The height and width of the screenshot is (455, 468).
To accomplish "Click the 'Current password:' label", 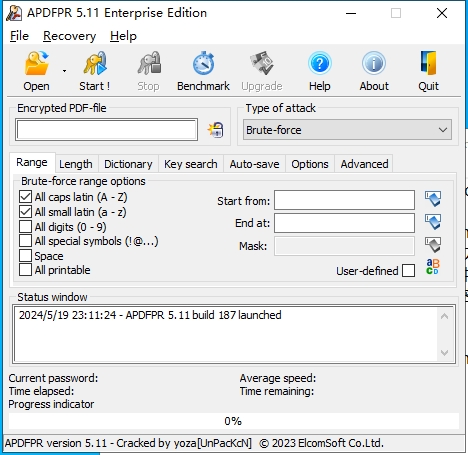I will (x=53, y=378).
